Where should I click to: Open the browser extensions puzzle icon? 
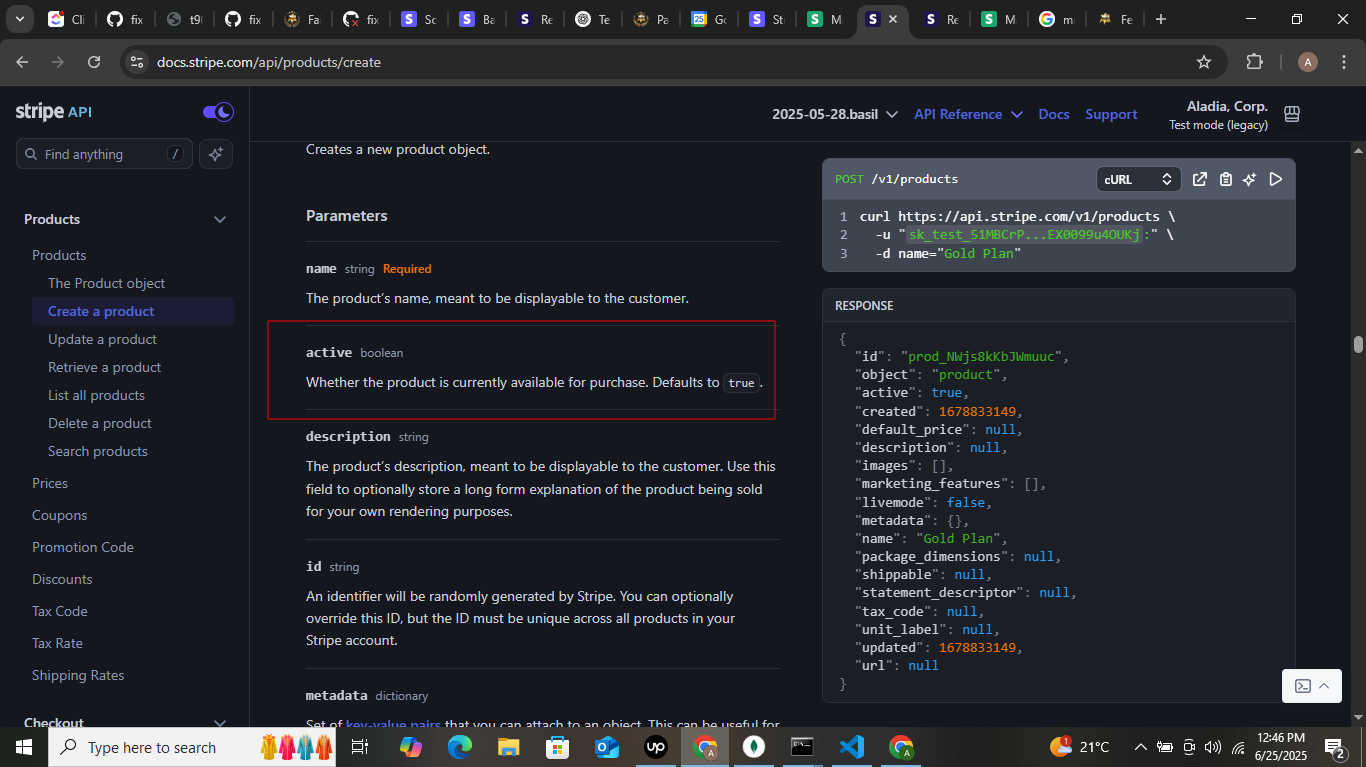pyautogui.click(x=1255, y=62)
